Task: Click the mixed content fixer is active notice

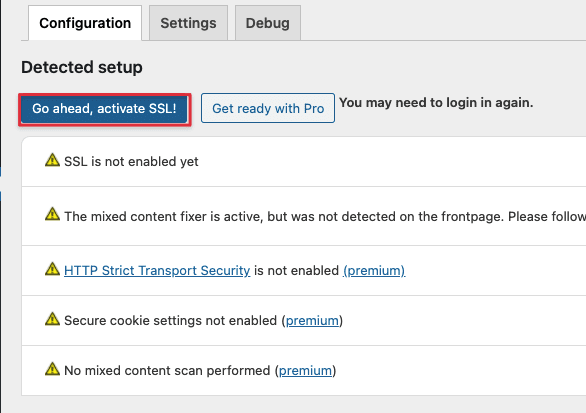Action: coord(325,216)
